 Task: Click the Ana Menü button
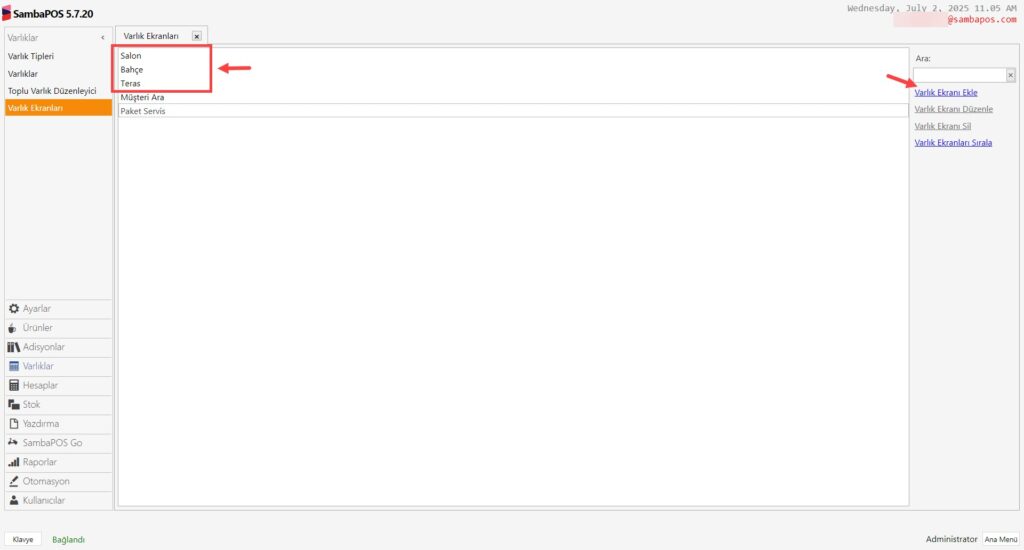coord(1001,539)
